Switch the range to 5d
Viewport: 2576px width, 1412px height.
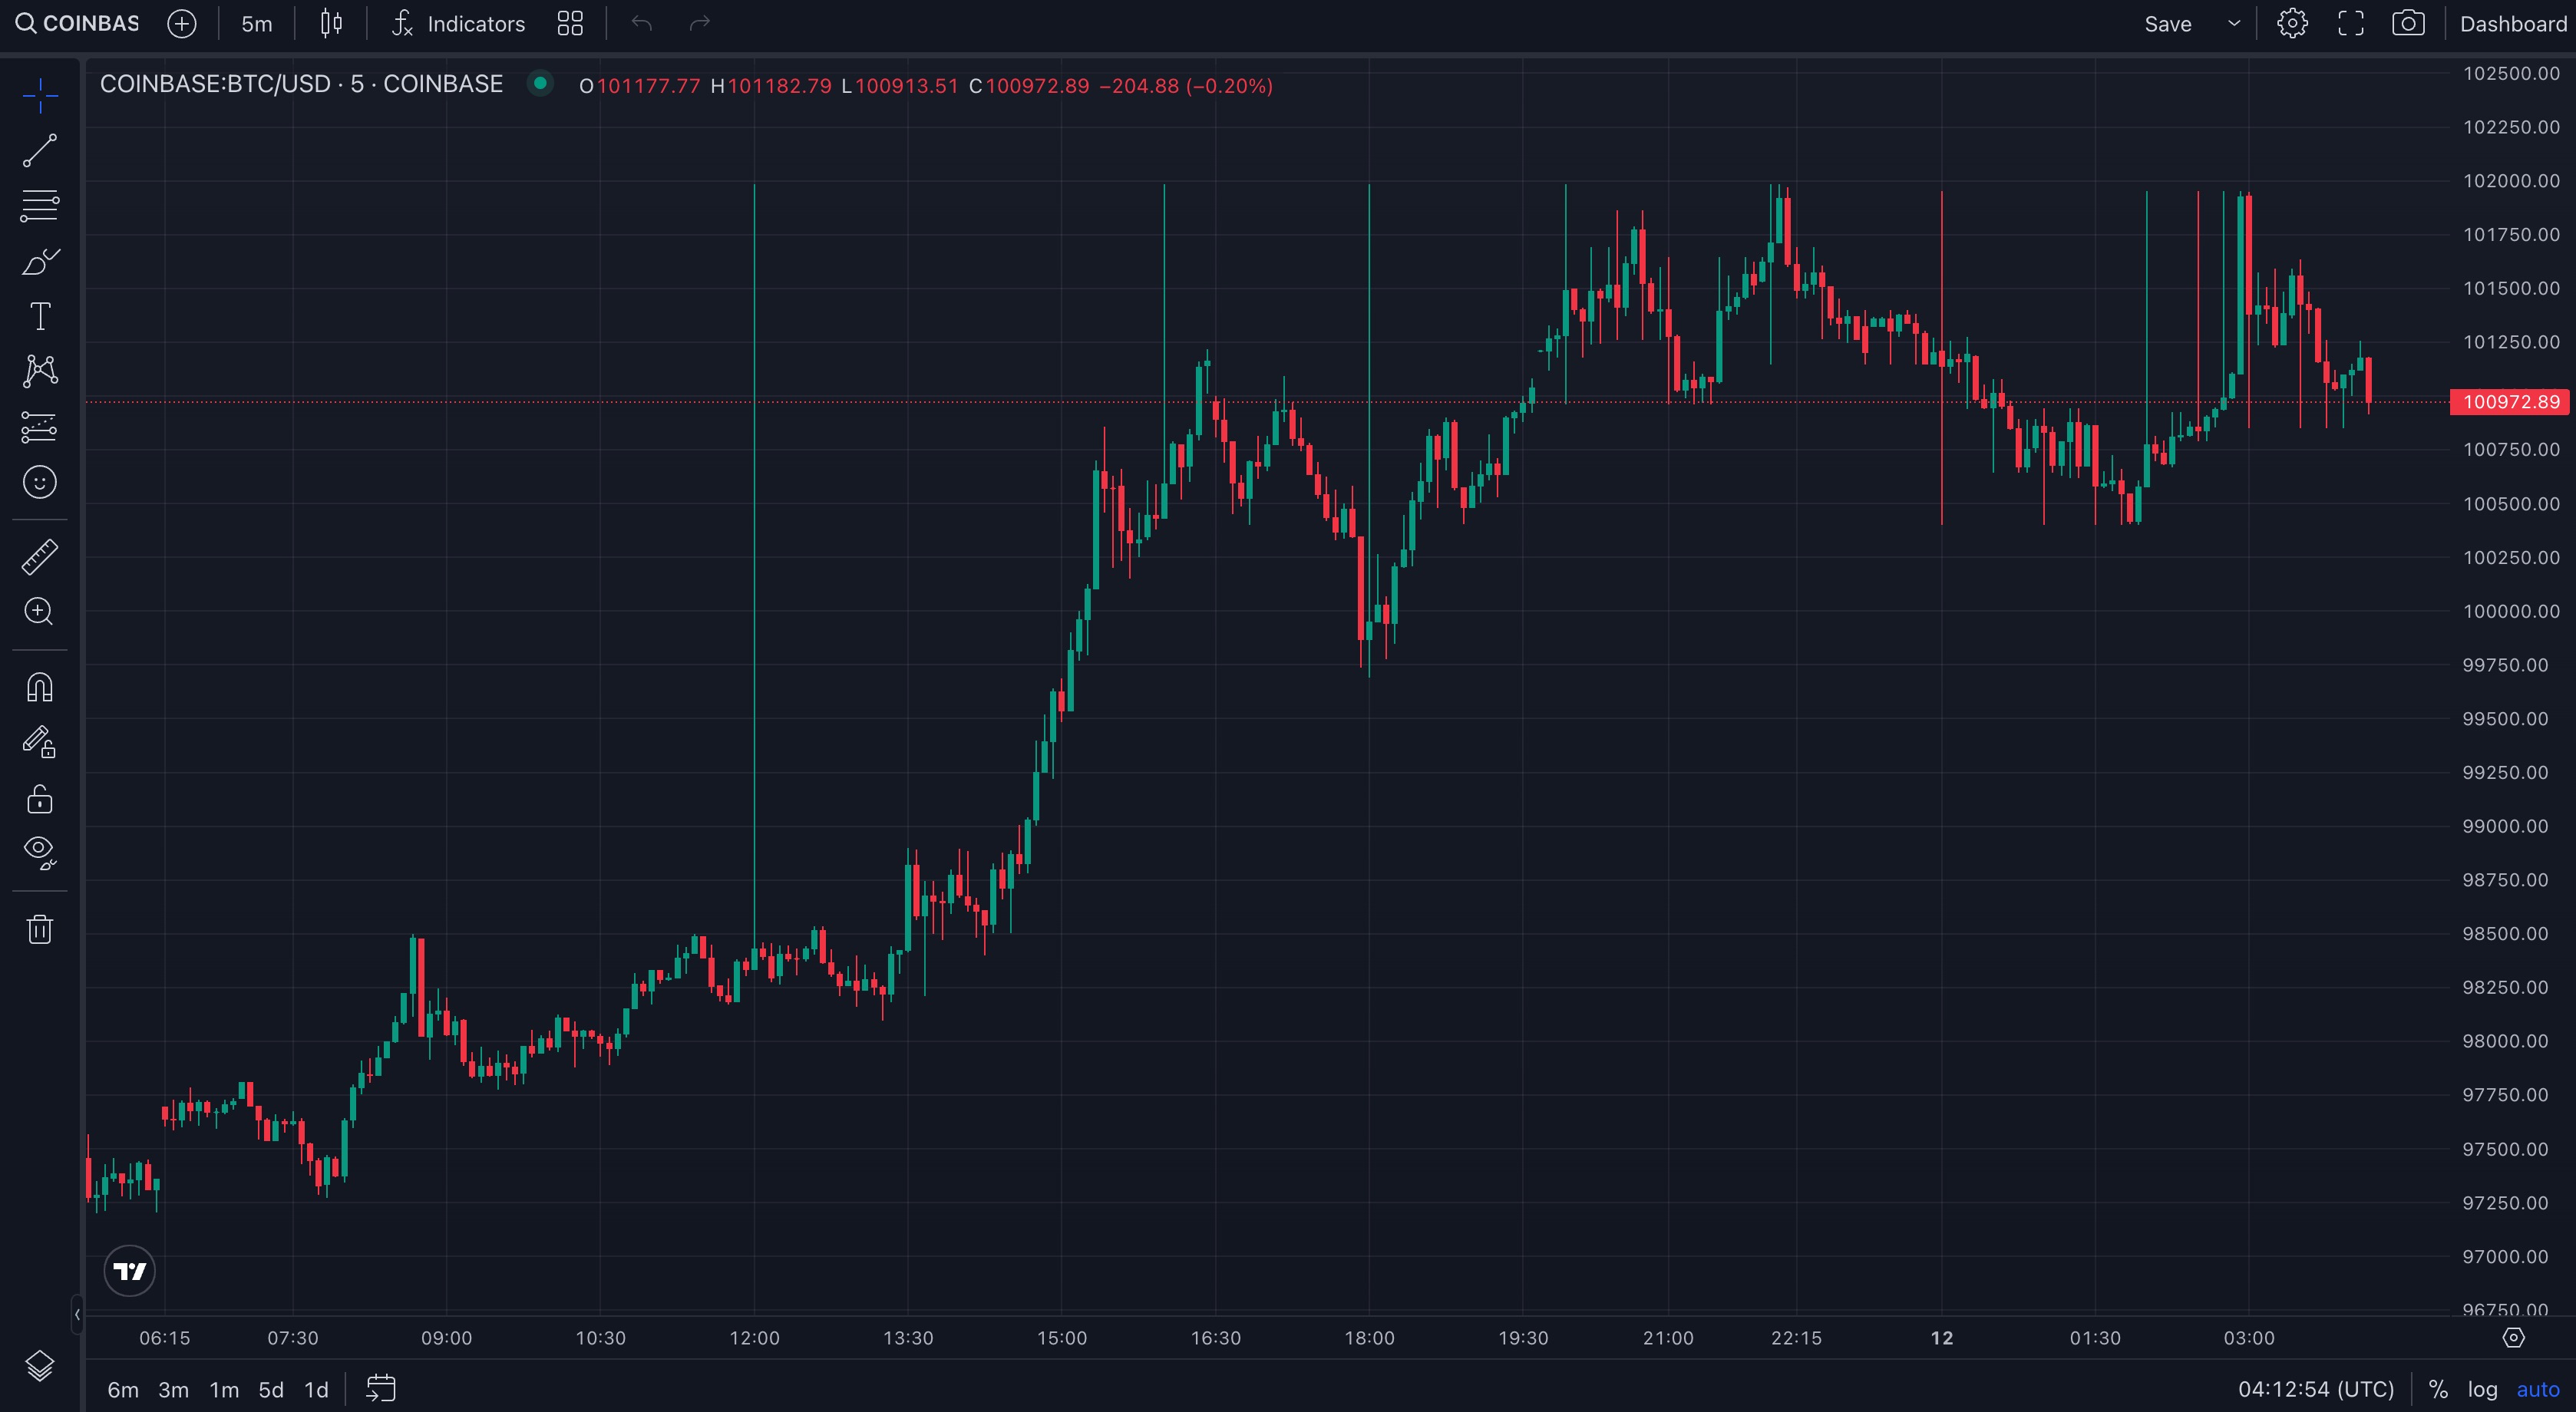(271, 1389)
